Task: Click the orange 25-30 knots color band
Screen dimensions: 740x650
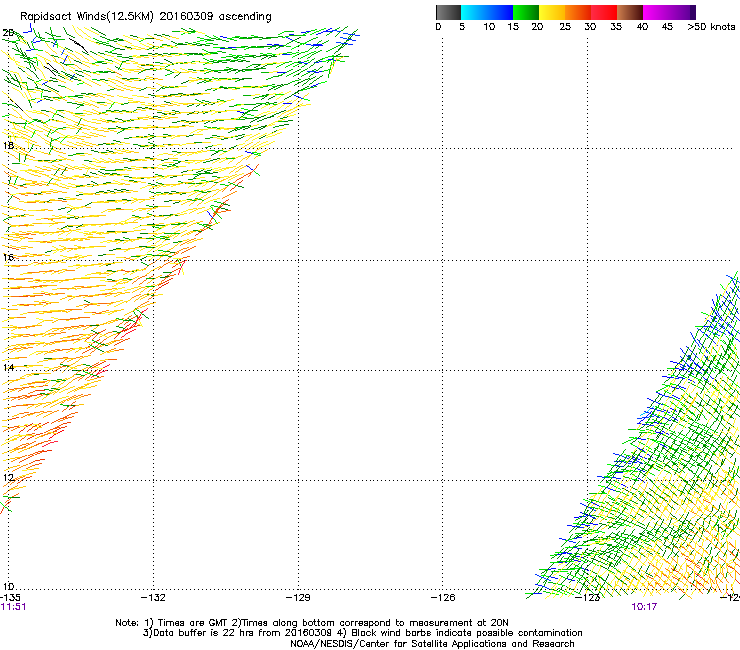Action: click(578, 12)
